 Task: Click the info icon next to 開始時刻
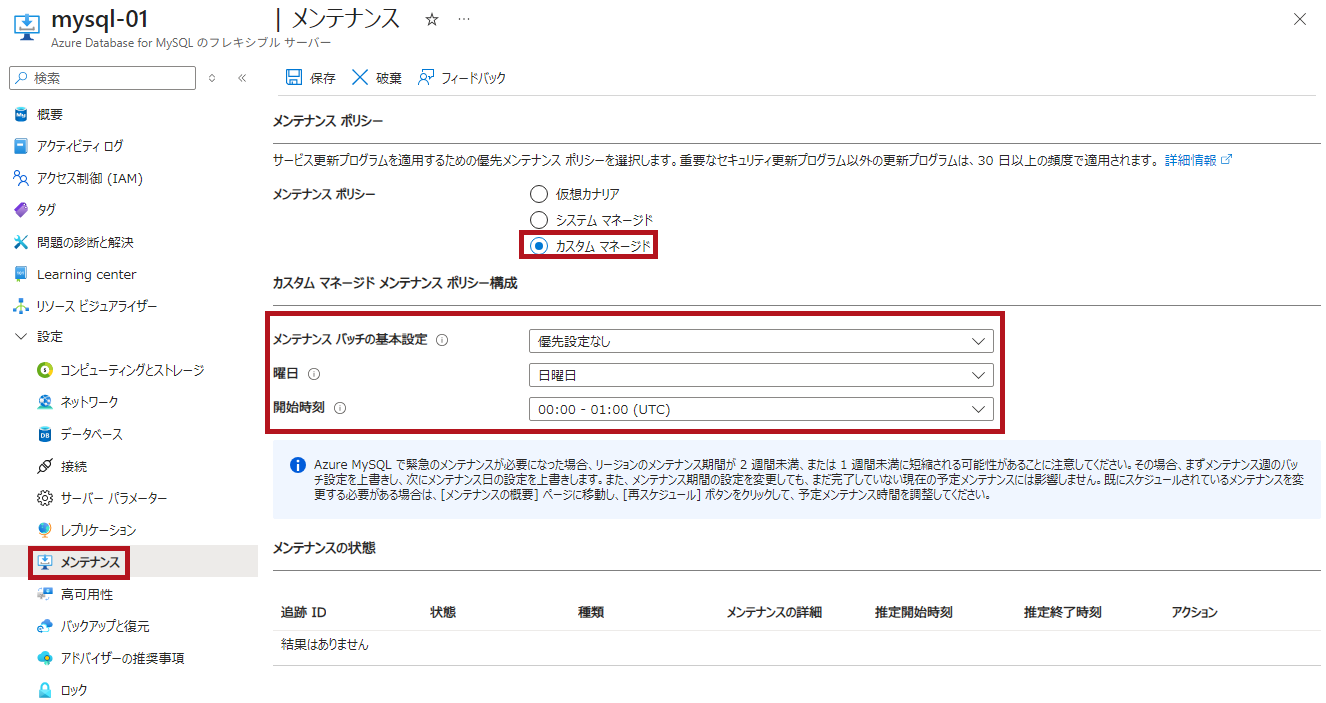click(x=340, y=408)
